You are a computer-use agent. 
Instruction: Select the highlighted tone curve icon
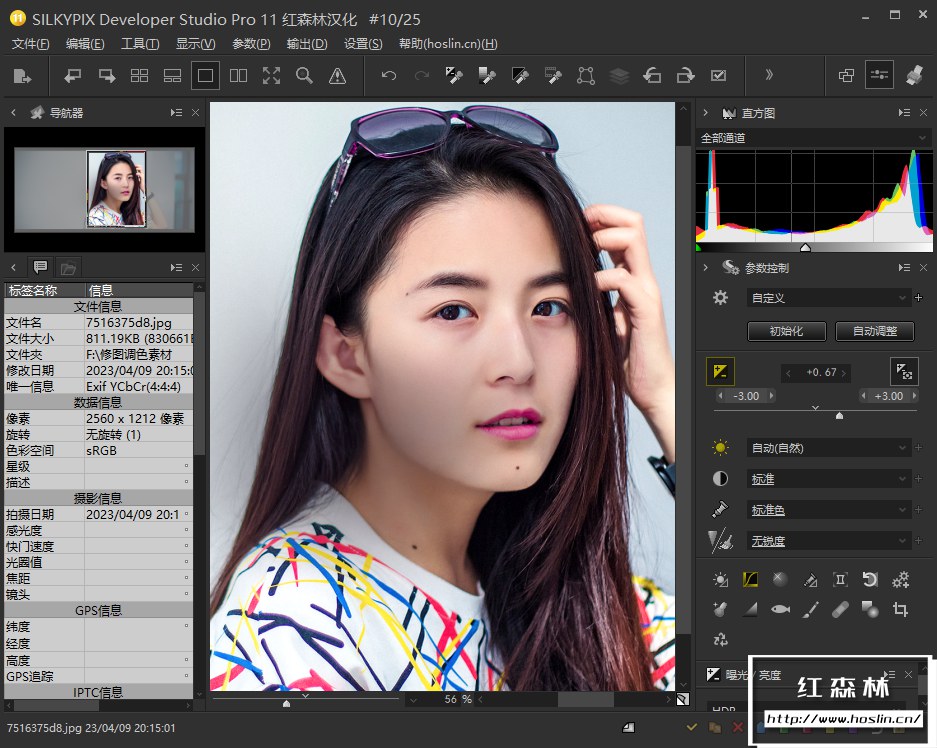click(749, 578)
